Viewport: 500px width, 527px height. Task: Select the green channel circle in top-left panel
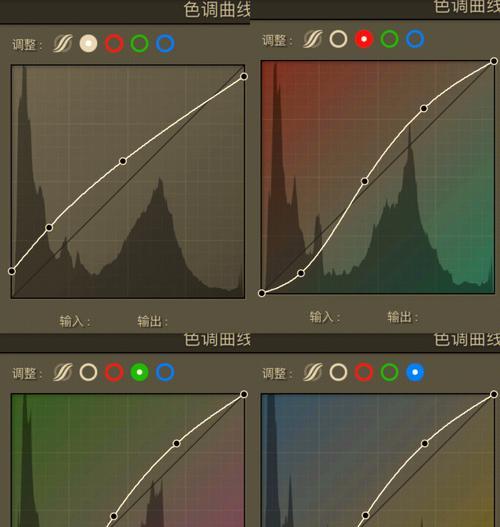[x=139, y=43]
